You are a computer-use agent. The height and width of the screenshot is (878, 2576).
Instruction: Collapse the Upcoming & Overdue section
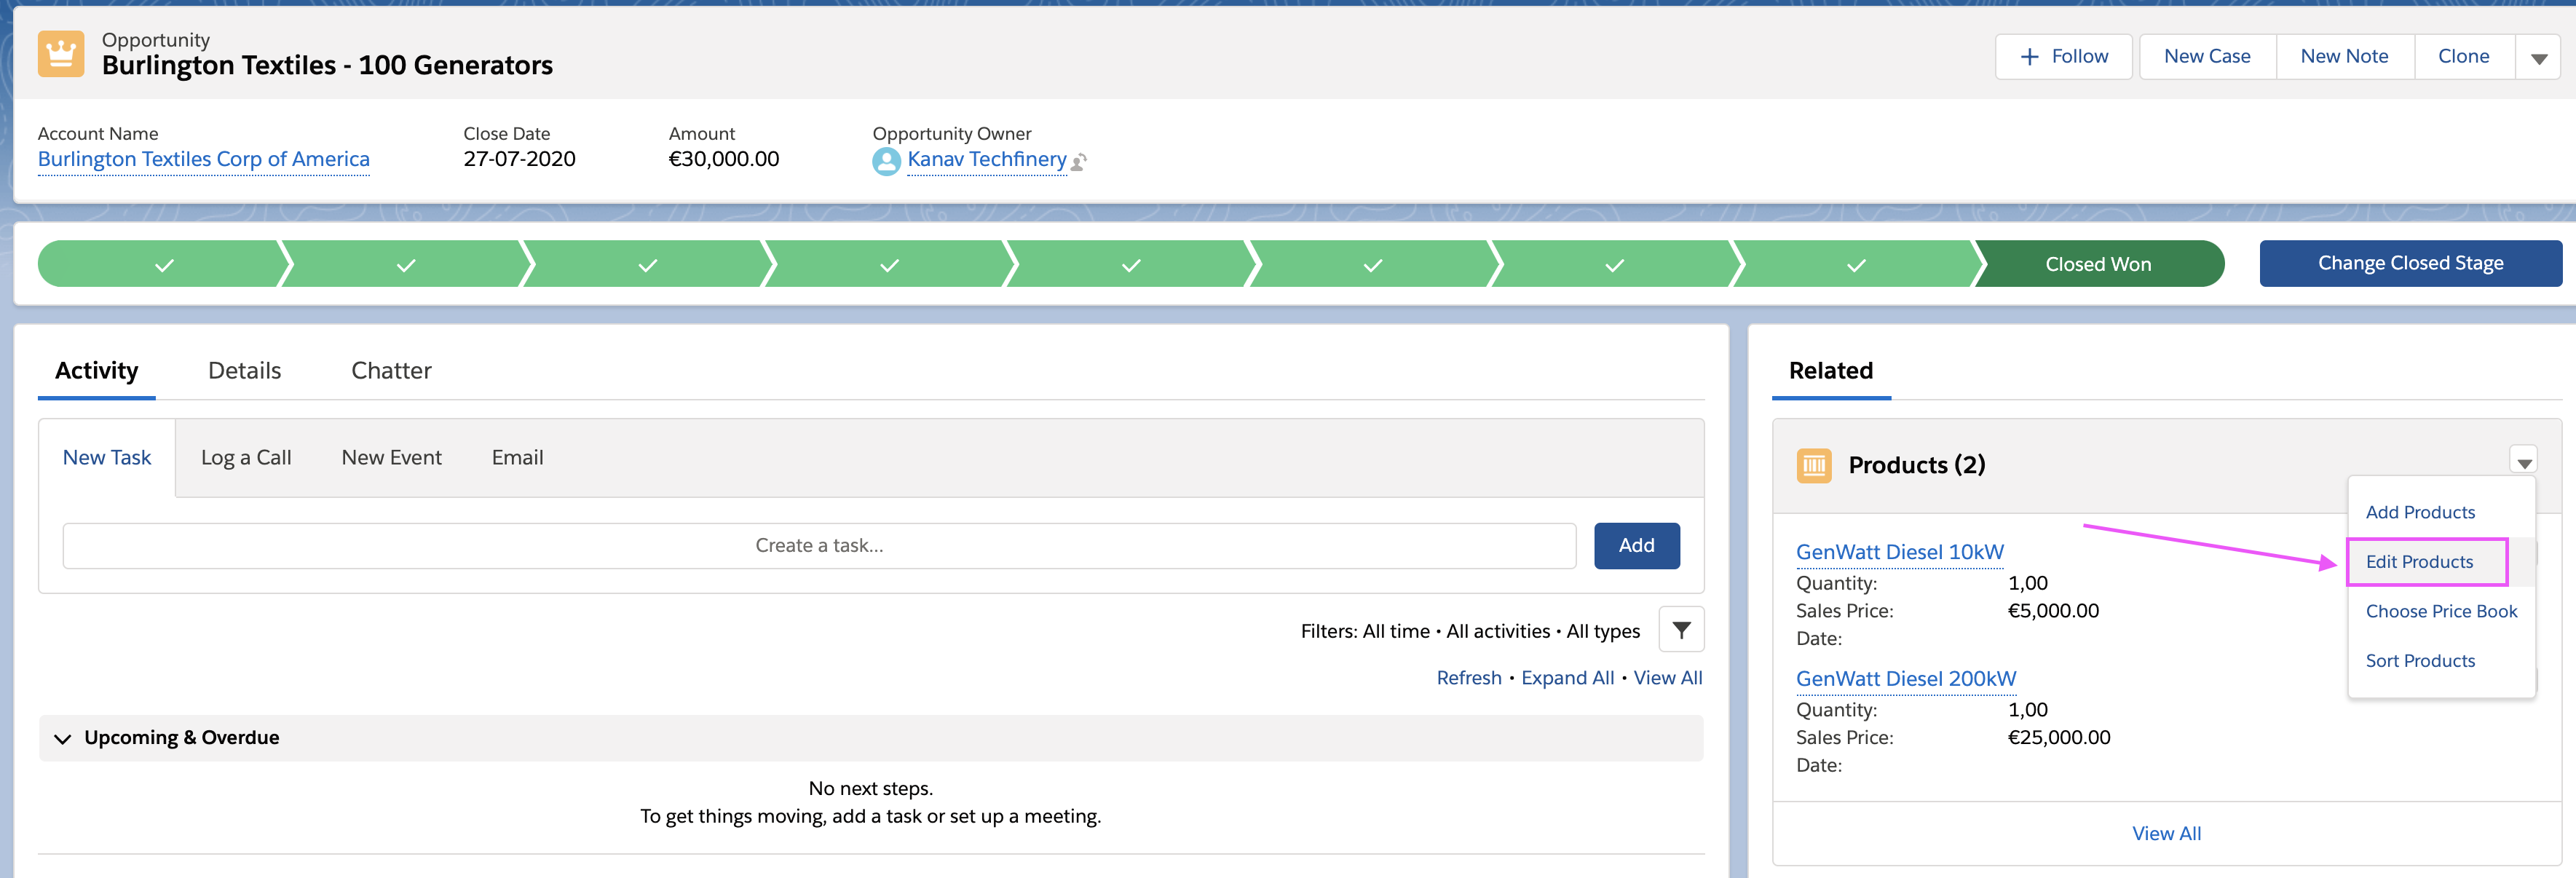point(63,738)
